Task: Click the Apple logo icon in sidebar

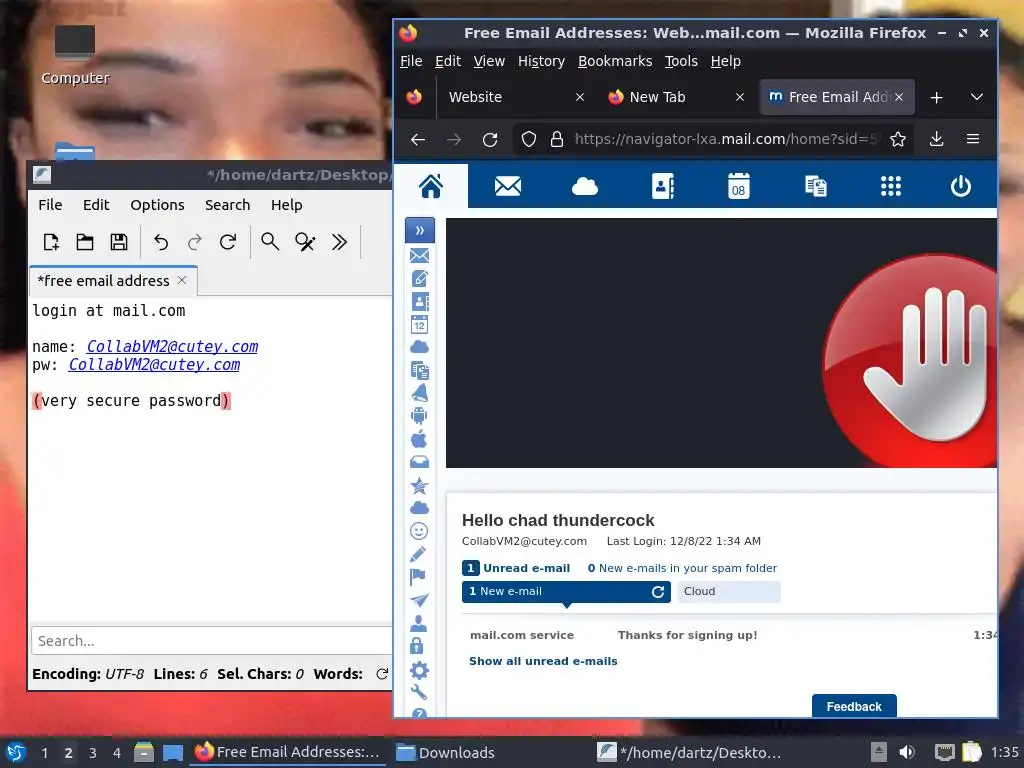Action: pyautogui.click(x=419, y=439)
